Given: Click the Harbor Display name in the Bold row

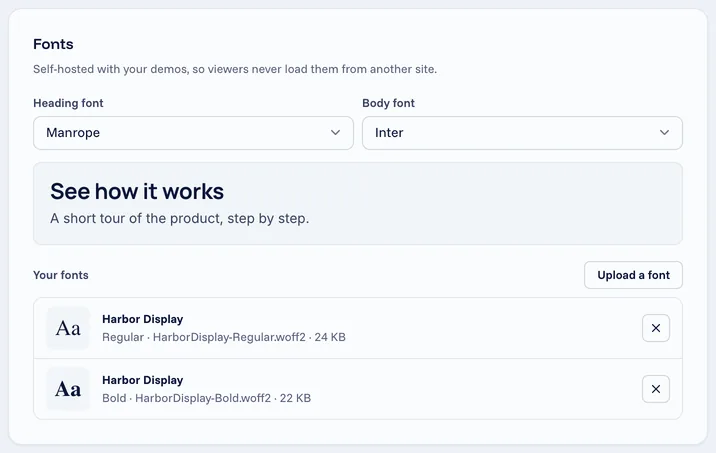Looking at the screenshot, I should coord(142,380).
